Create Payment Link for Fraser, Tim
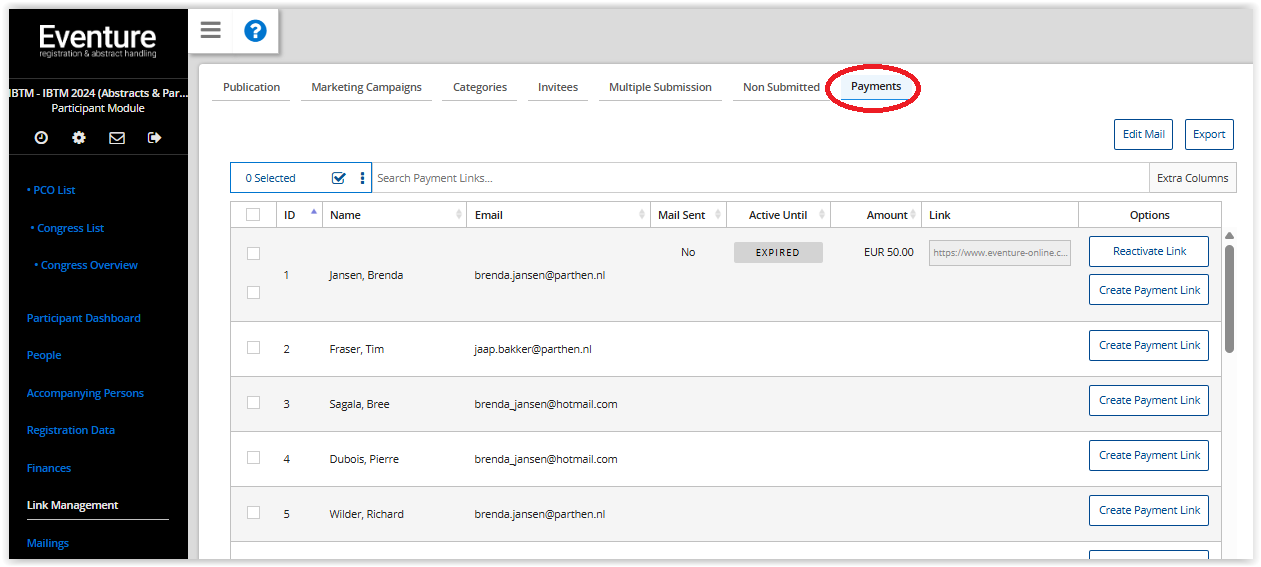1261x567 pixels. coord(1149,345)
